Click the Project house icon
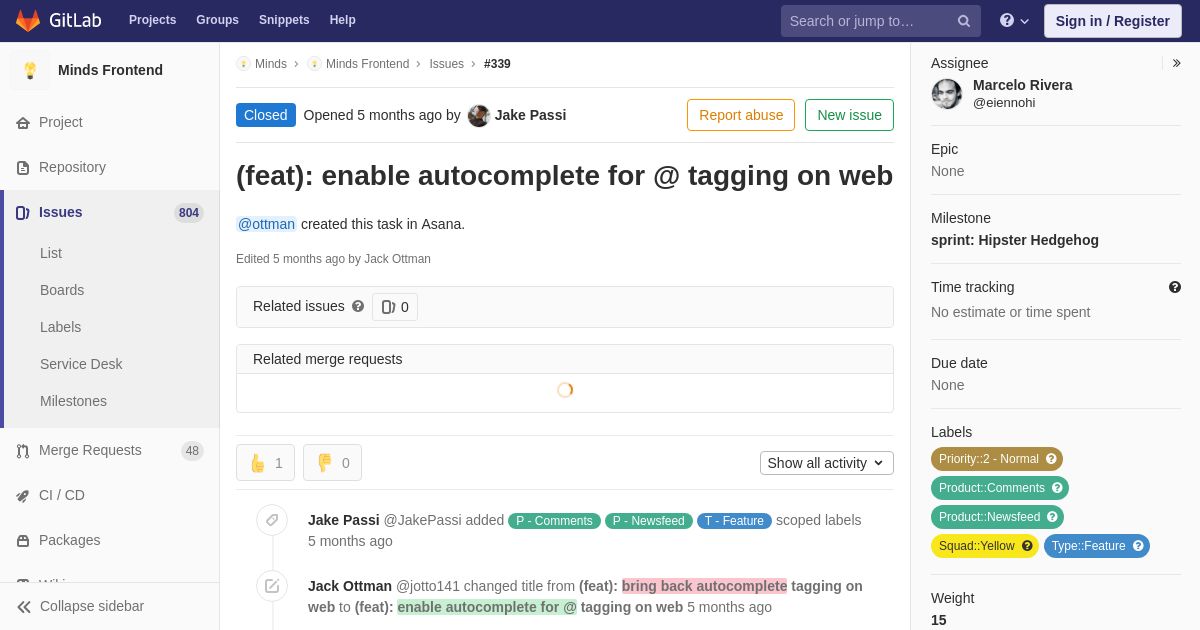1200x630 pixels. [23, 123]
